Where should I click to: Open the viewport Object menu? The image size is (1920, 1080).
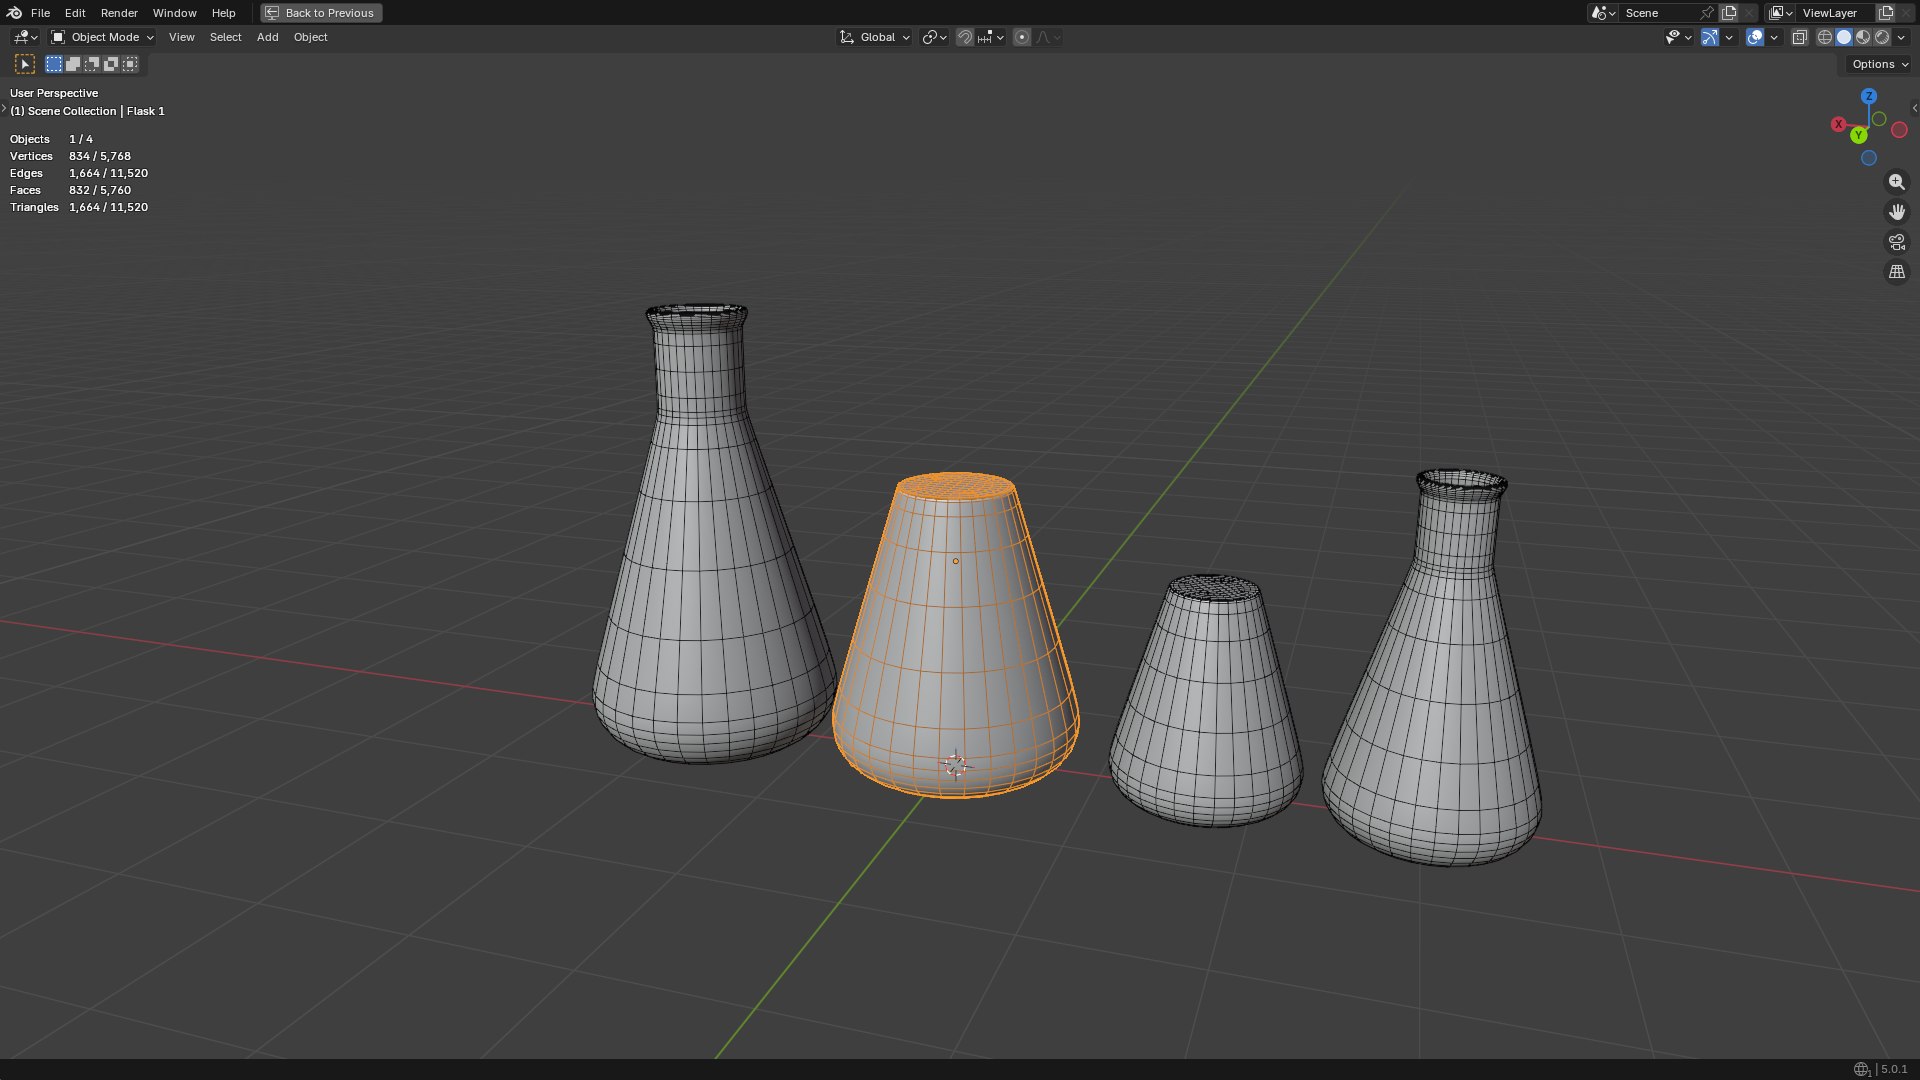coord(310,37)
